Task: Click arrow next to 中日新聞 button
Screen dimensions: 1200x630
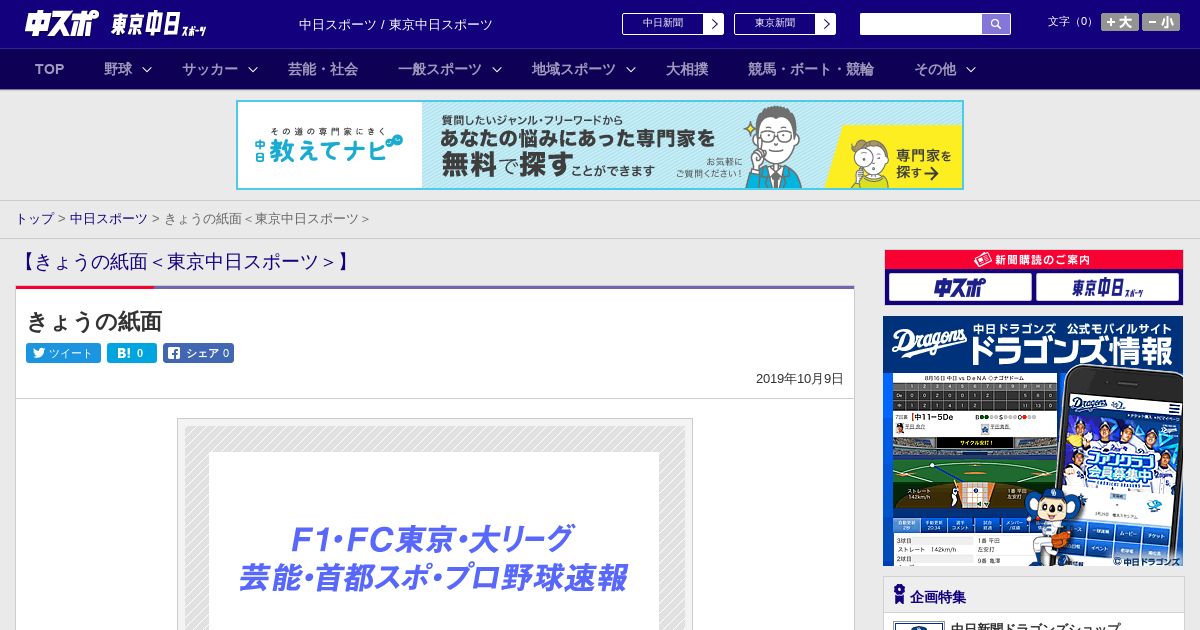Action: [x=714, y=24]
